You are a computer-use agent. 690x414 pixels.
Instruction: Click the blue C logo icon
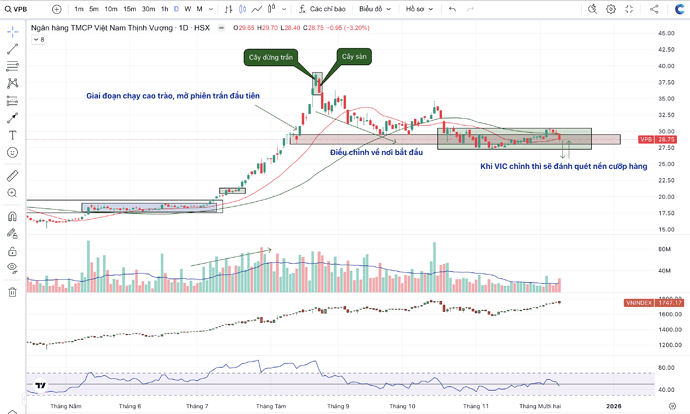680,9
